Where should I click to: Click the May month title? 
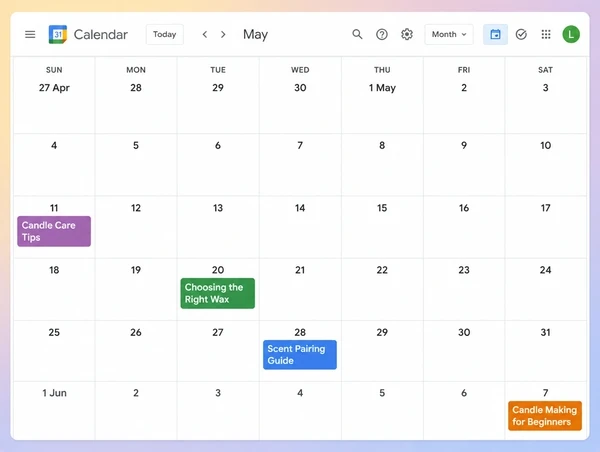click(255, 34)
